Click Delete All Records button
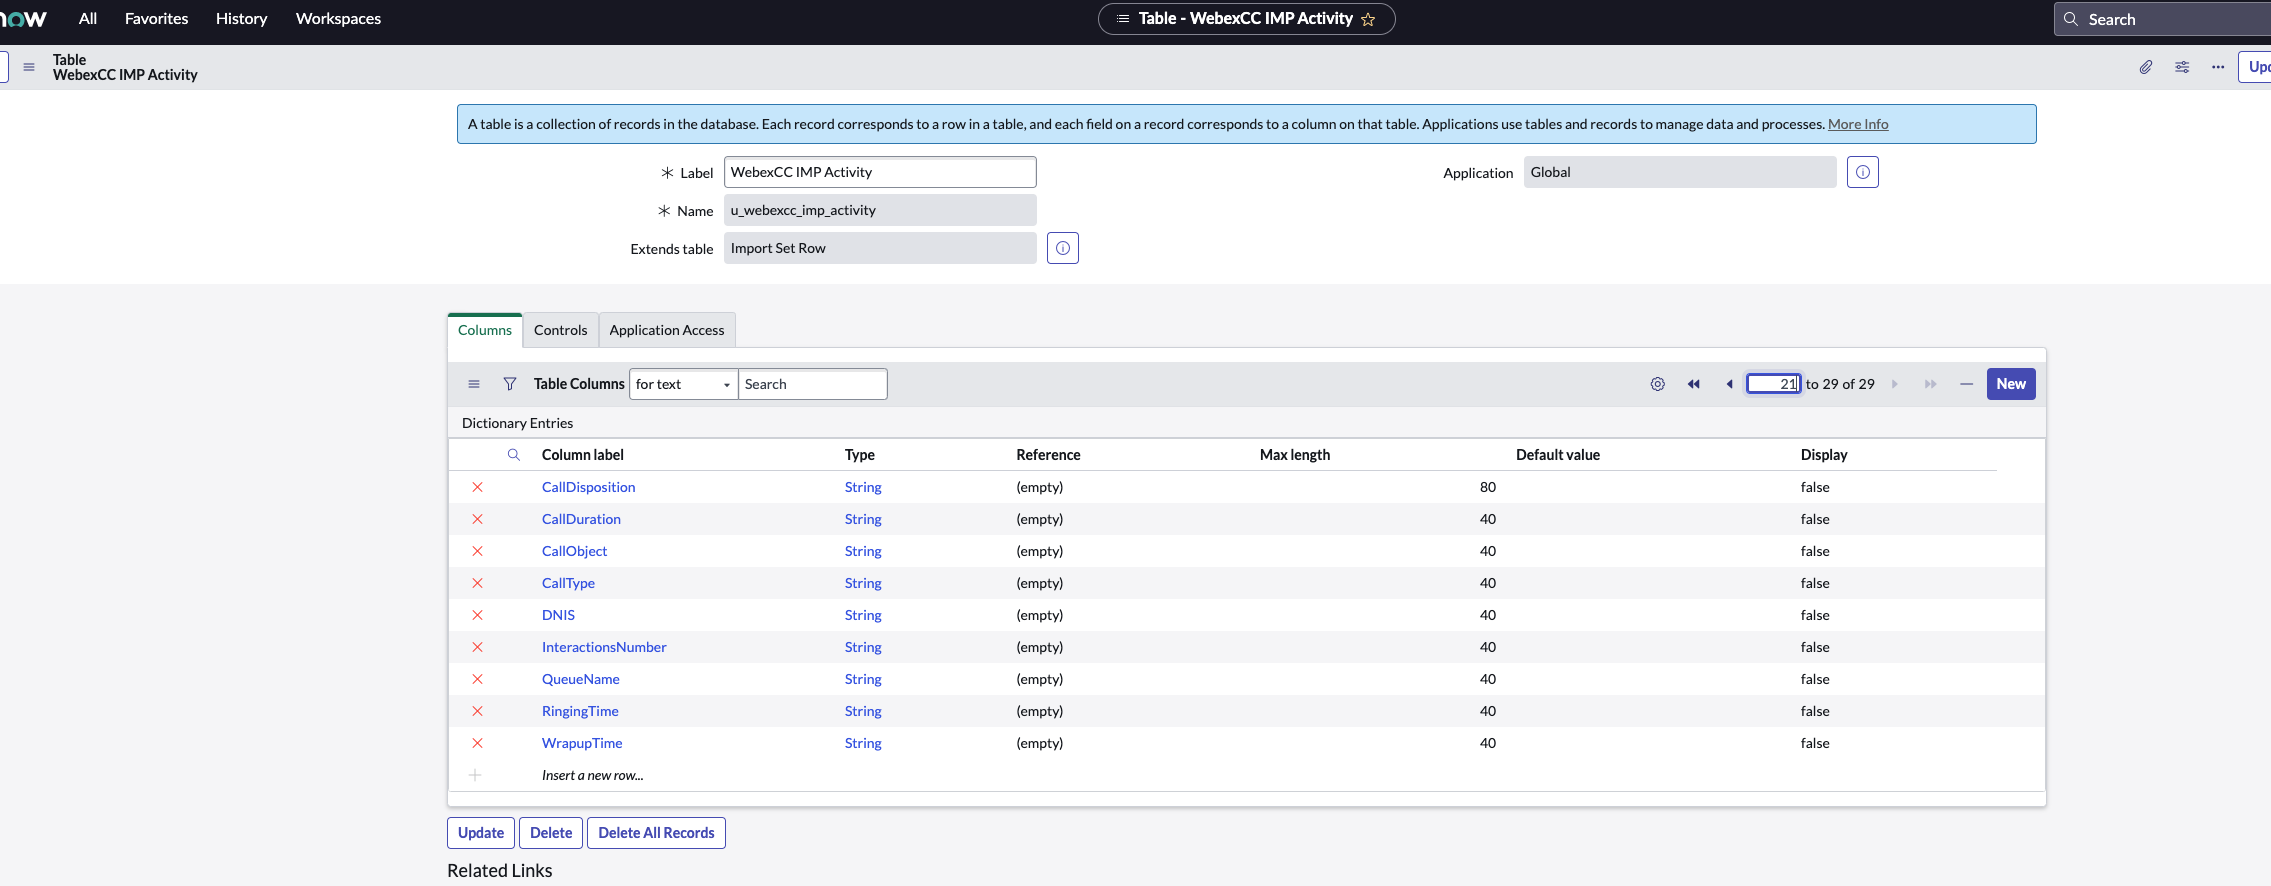This screenshot has height=886, width=2271. coord(657,833)
